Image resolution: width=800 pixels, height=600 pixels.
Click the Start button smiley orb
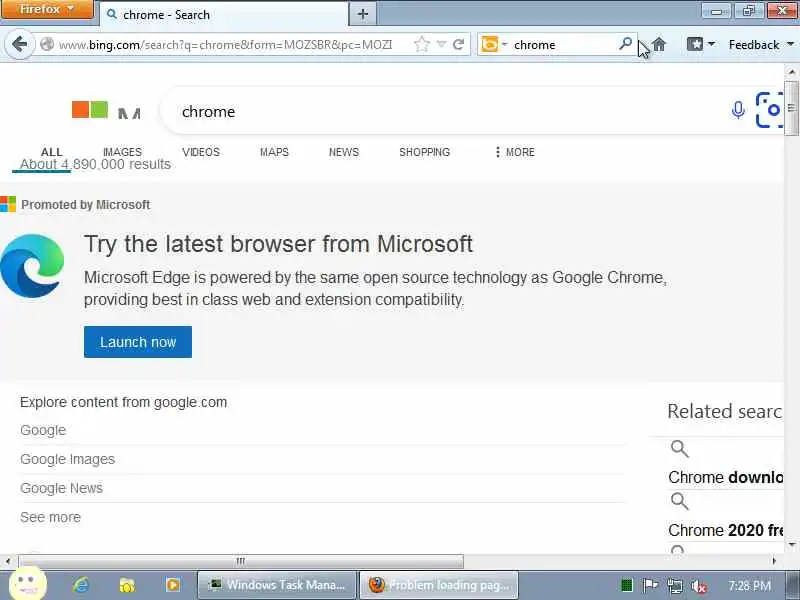pyautogui.click(x=27, y=583)
